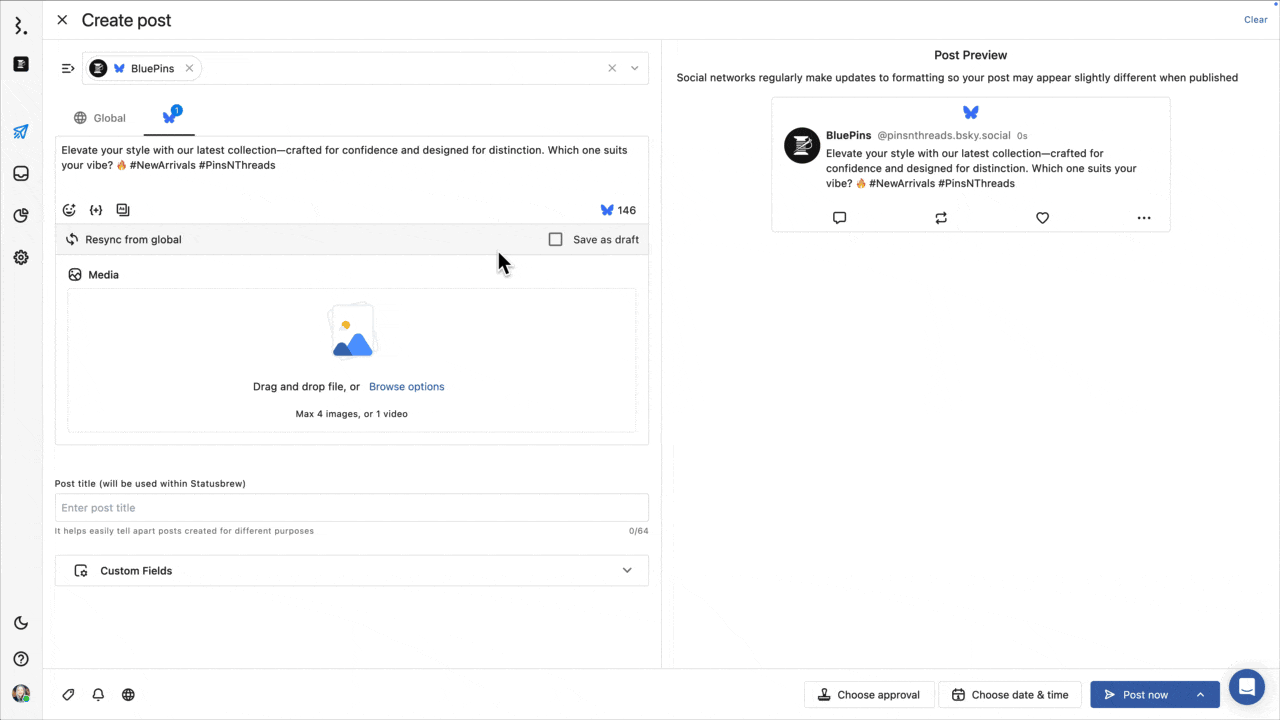This screenshot has width=1280, height=720.
Task: Insert an emoji with the emoji picker icon
Action: point(69,210)
